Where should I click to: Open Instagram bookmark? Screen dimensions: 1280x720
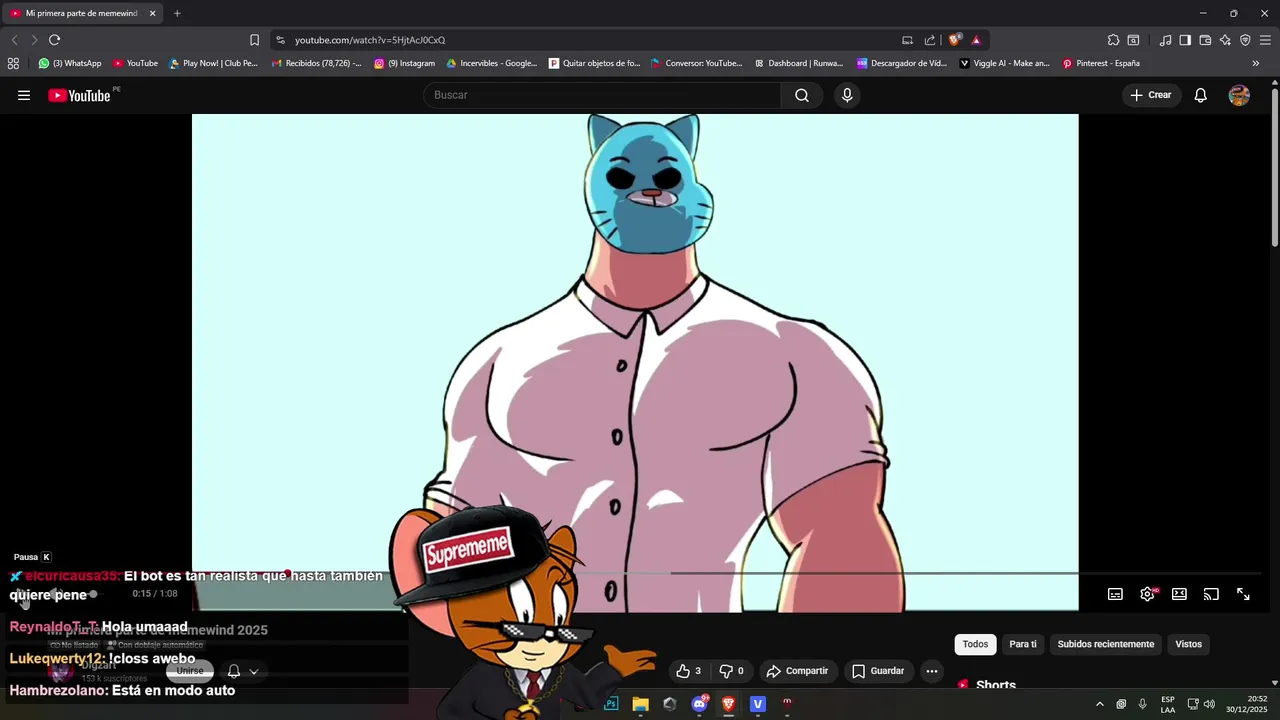pos(405,63)
